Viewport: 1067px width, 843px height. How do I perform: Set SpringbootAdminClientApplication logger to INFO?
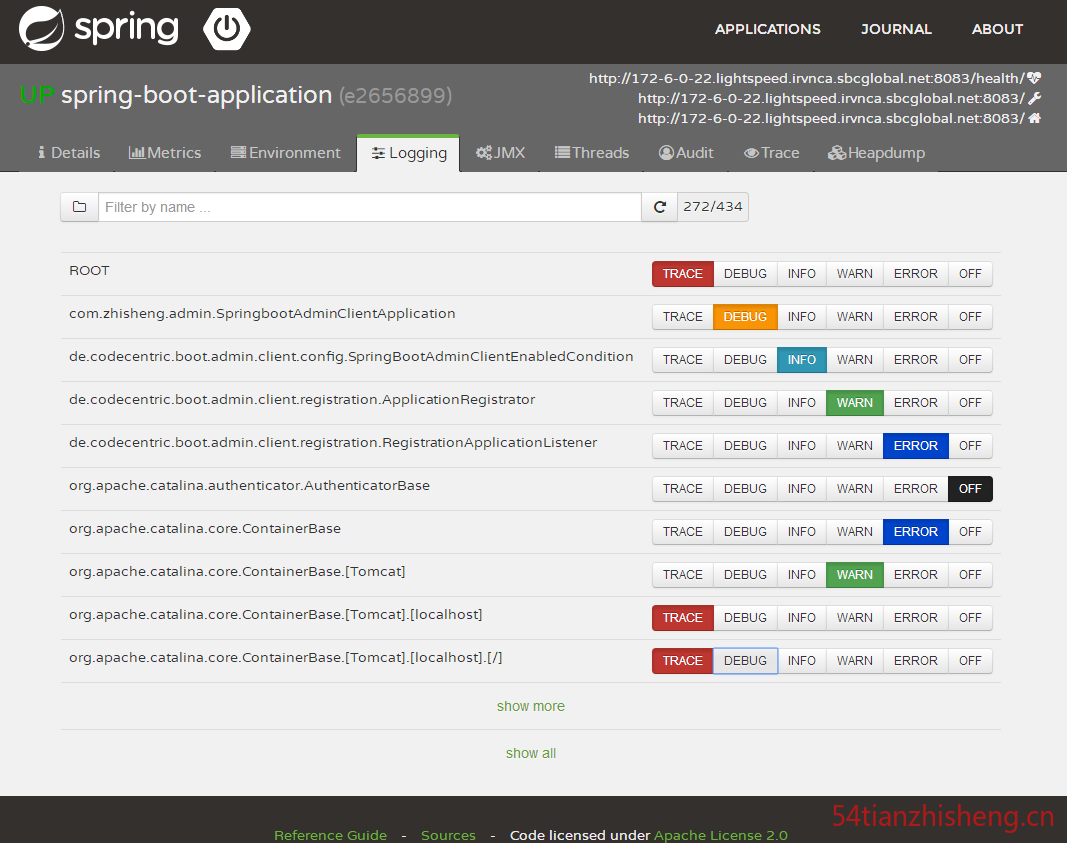pos(802,317)
